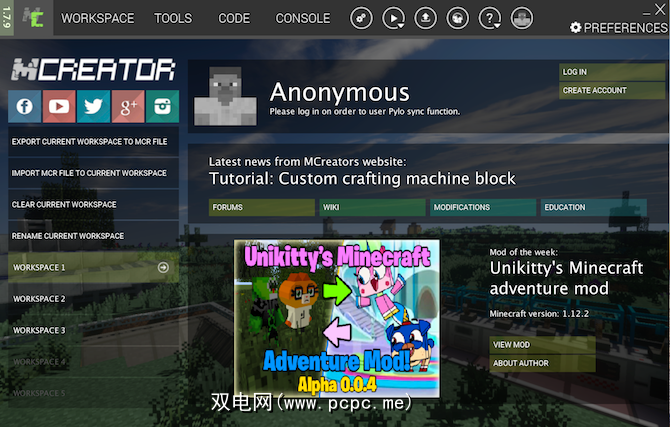This screenshot has width=670, height=427.
Task: Click Clear Current Workspace
Action: coord(93,204)
